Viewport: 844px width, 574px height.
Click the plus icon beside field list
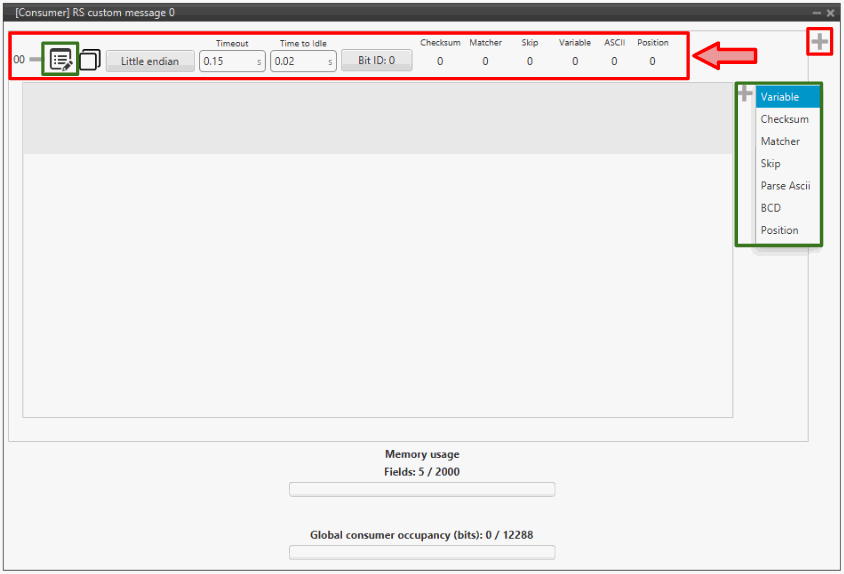click(x=744, y=94)
